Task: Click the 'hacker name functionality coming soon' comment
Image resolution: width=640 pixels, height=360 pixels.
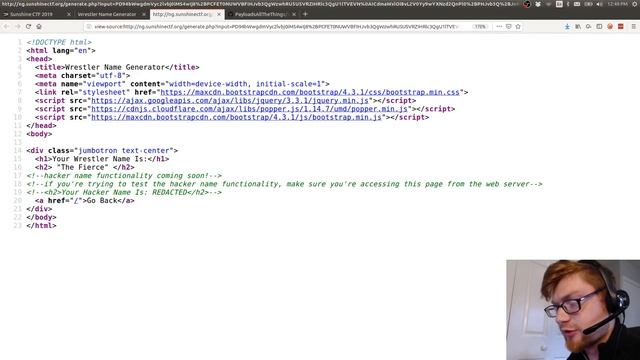Action: [x=124, y=176]
